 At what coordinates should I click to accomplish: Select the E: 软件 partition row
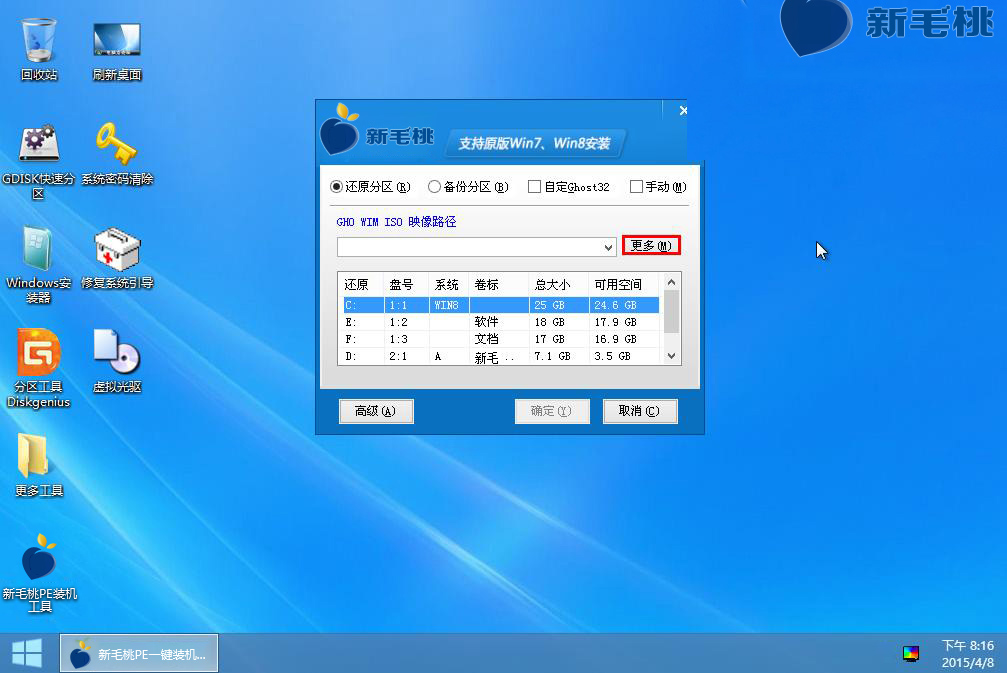point(501,322)
